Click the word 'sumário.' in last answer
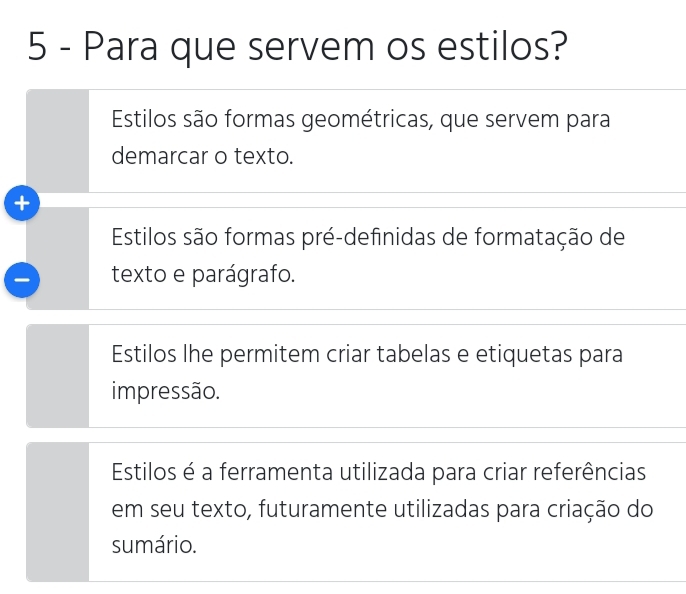This screenshot has width=686, height=594. pos(154,546)
